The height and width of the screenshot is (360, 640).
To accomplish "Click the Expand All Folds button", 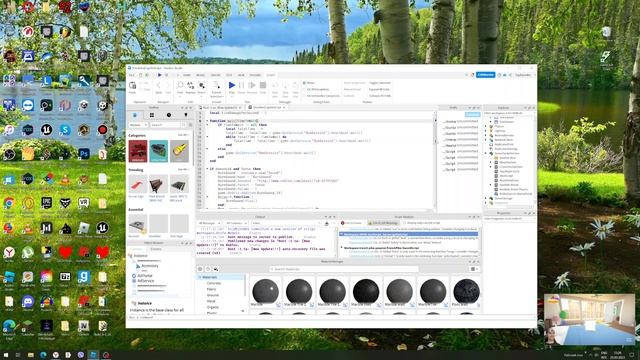I will click(x=380, y=89).
